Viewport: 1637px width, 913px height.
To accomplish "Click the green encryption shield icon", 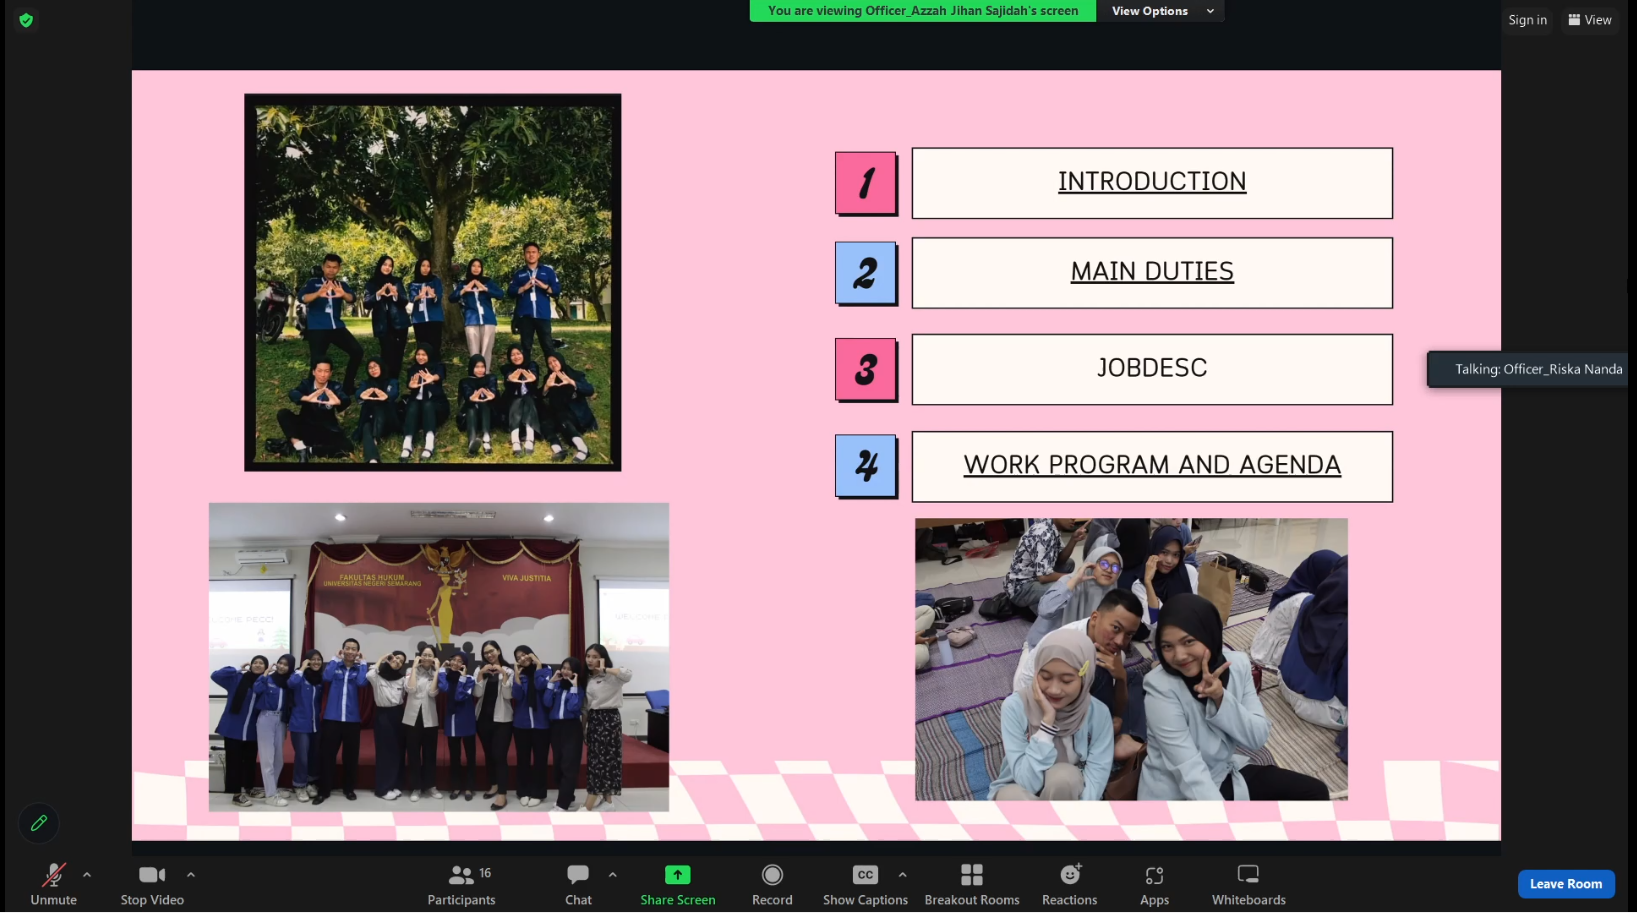I will tap(26, 20).
